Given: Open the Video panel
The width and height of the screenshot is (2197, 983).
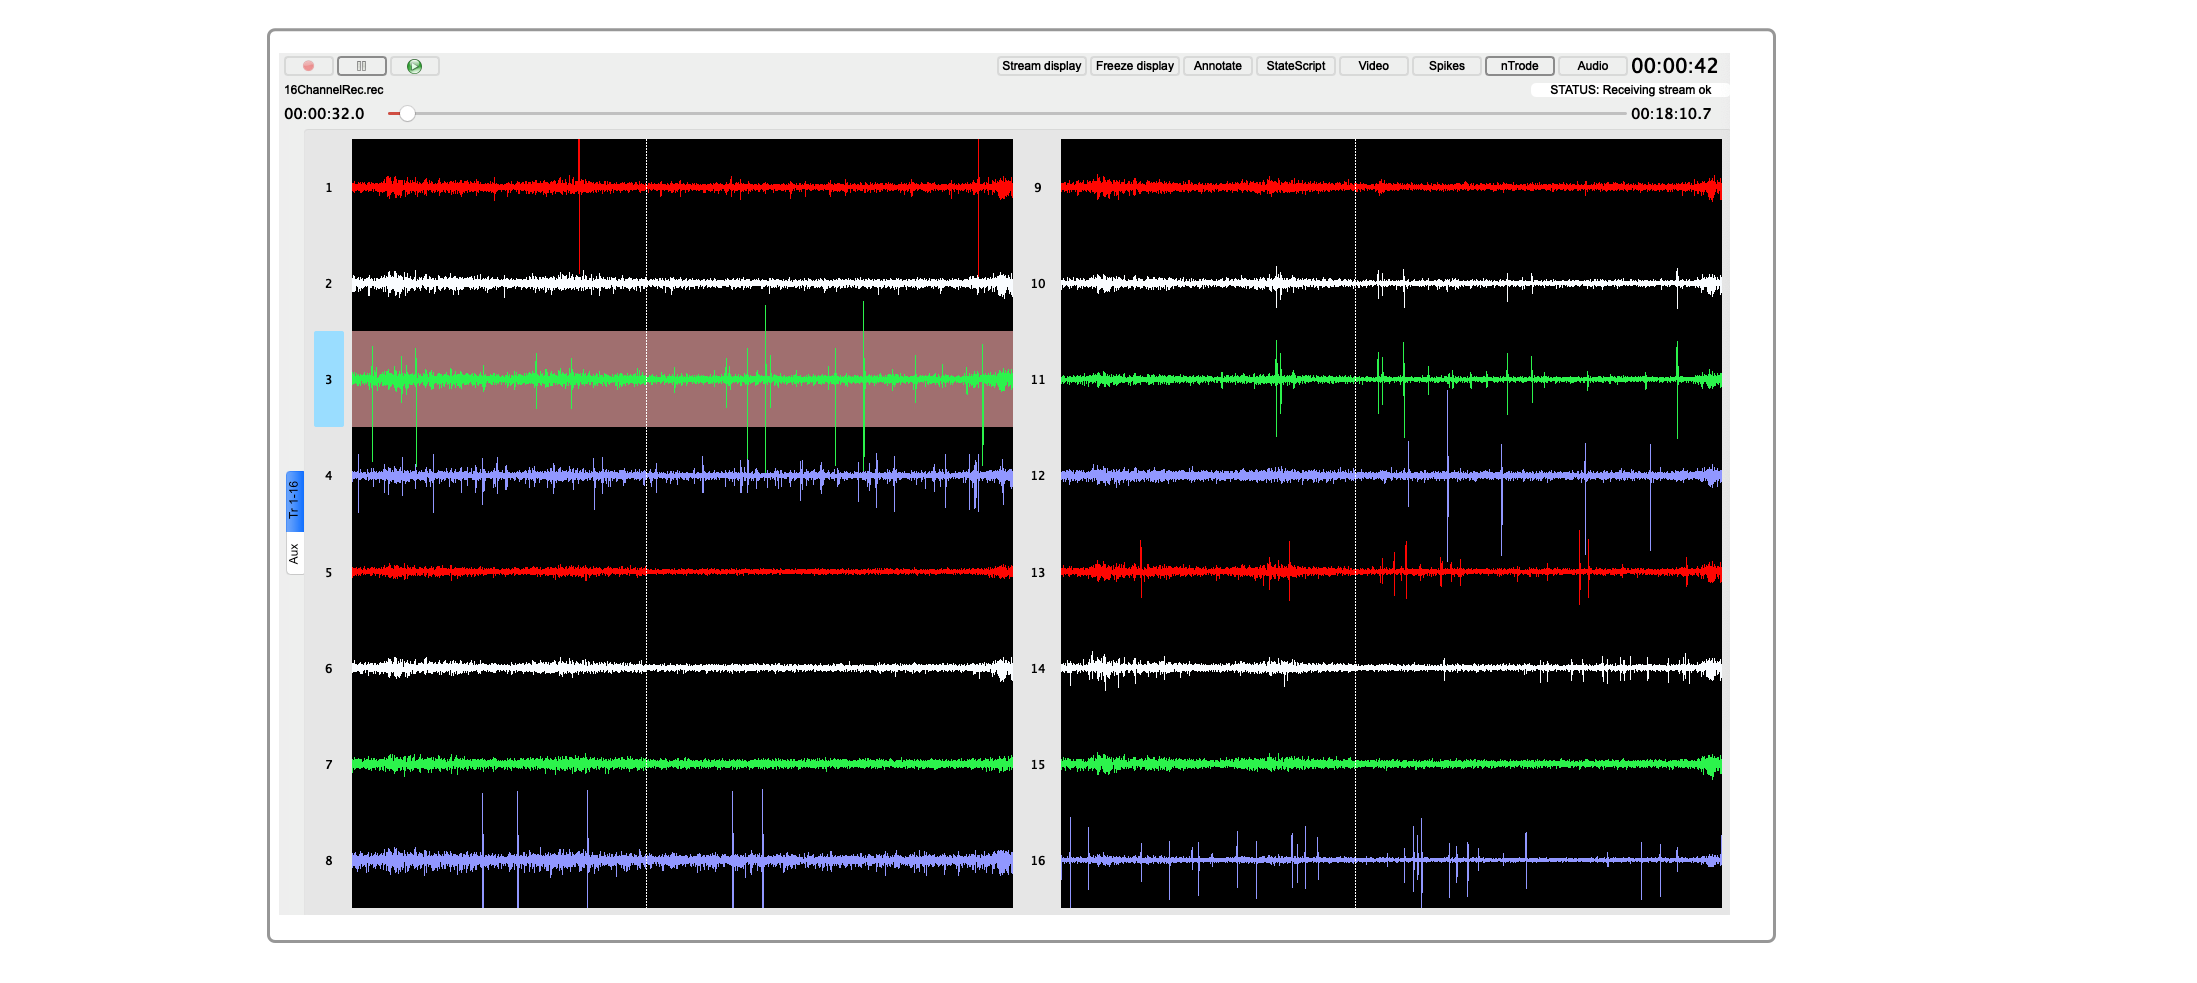Looking at the screenshot, I should point(1374,66).
